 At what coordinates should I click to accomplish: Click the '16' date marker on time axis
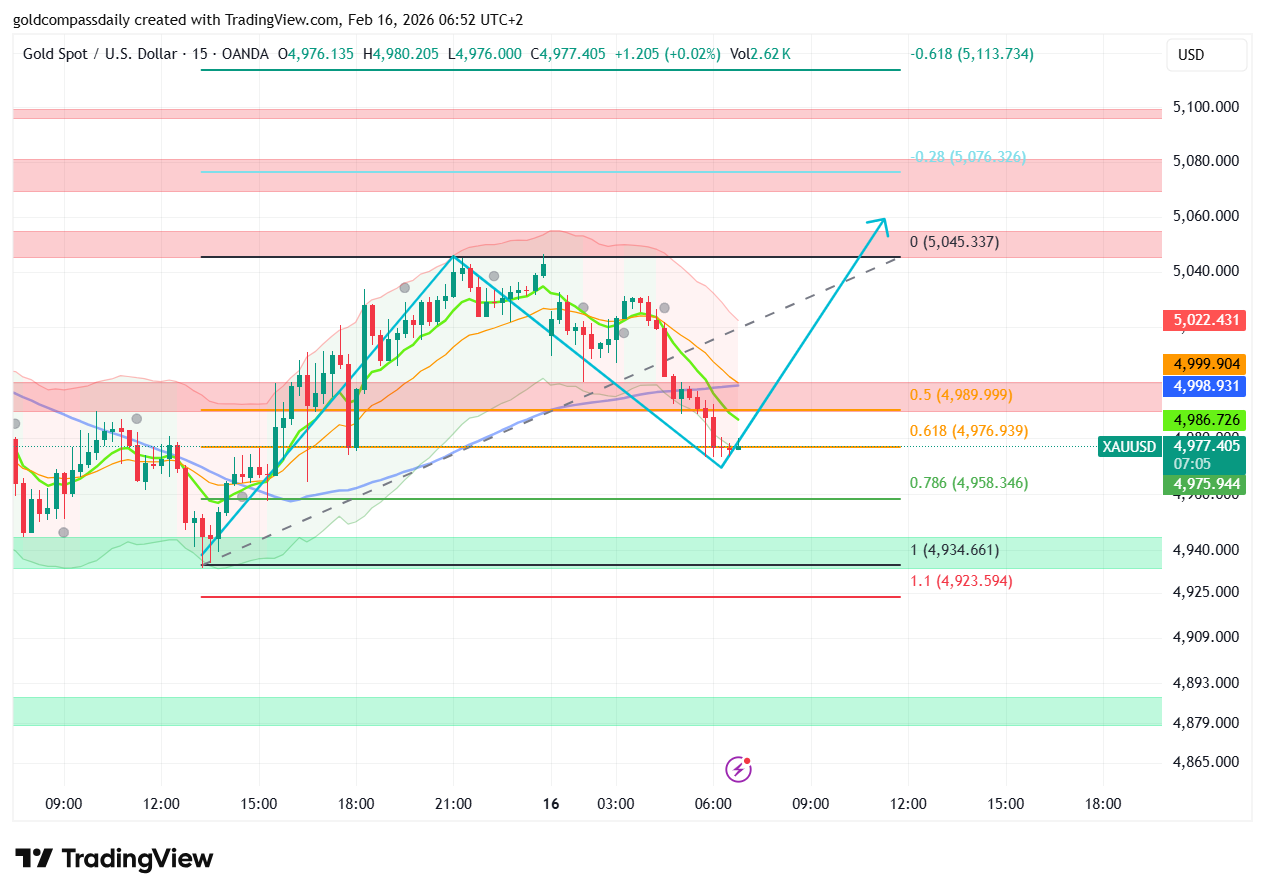pos(550,803)
